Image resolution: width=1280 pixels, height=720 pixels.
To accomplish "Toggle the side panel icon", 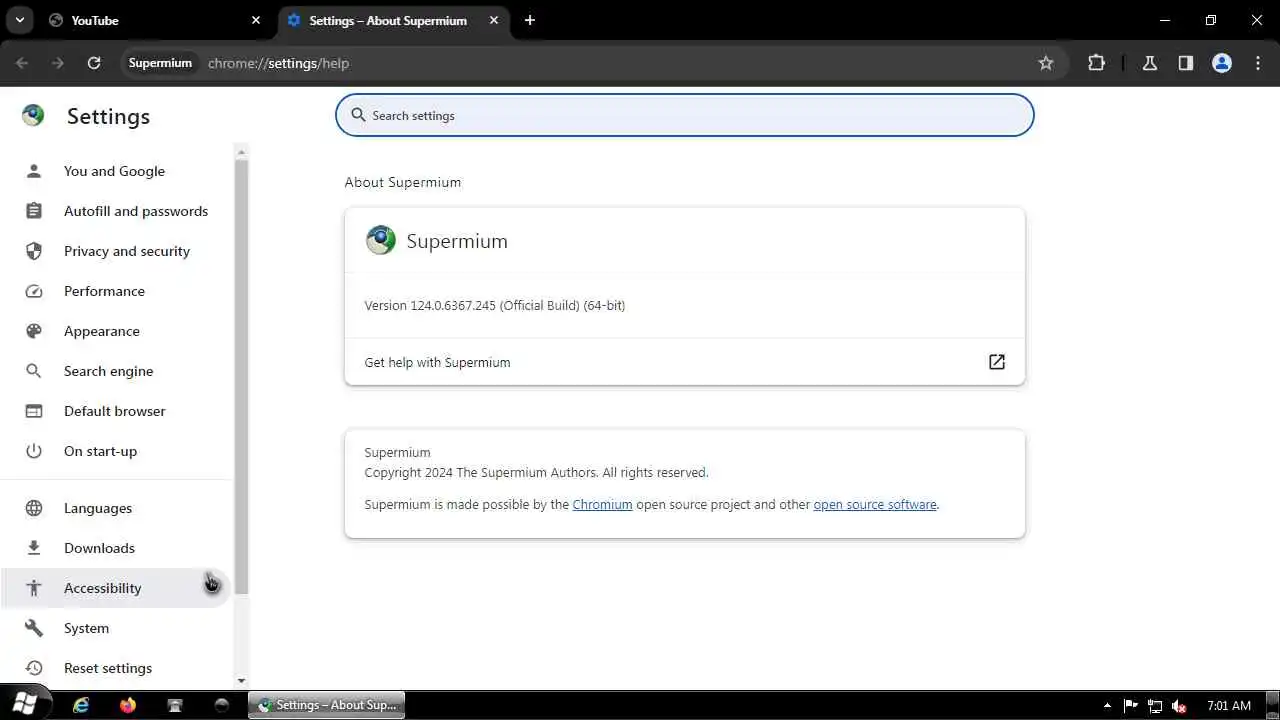I will (x=1186, y=63).
